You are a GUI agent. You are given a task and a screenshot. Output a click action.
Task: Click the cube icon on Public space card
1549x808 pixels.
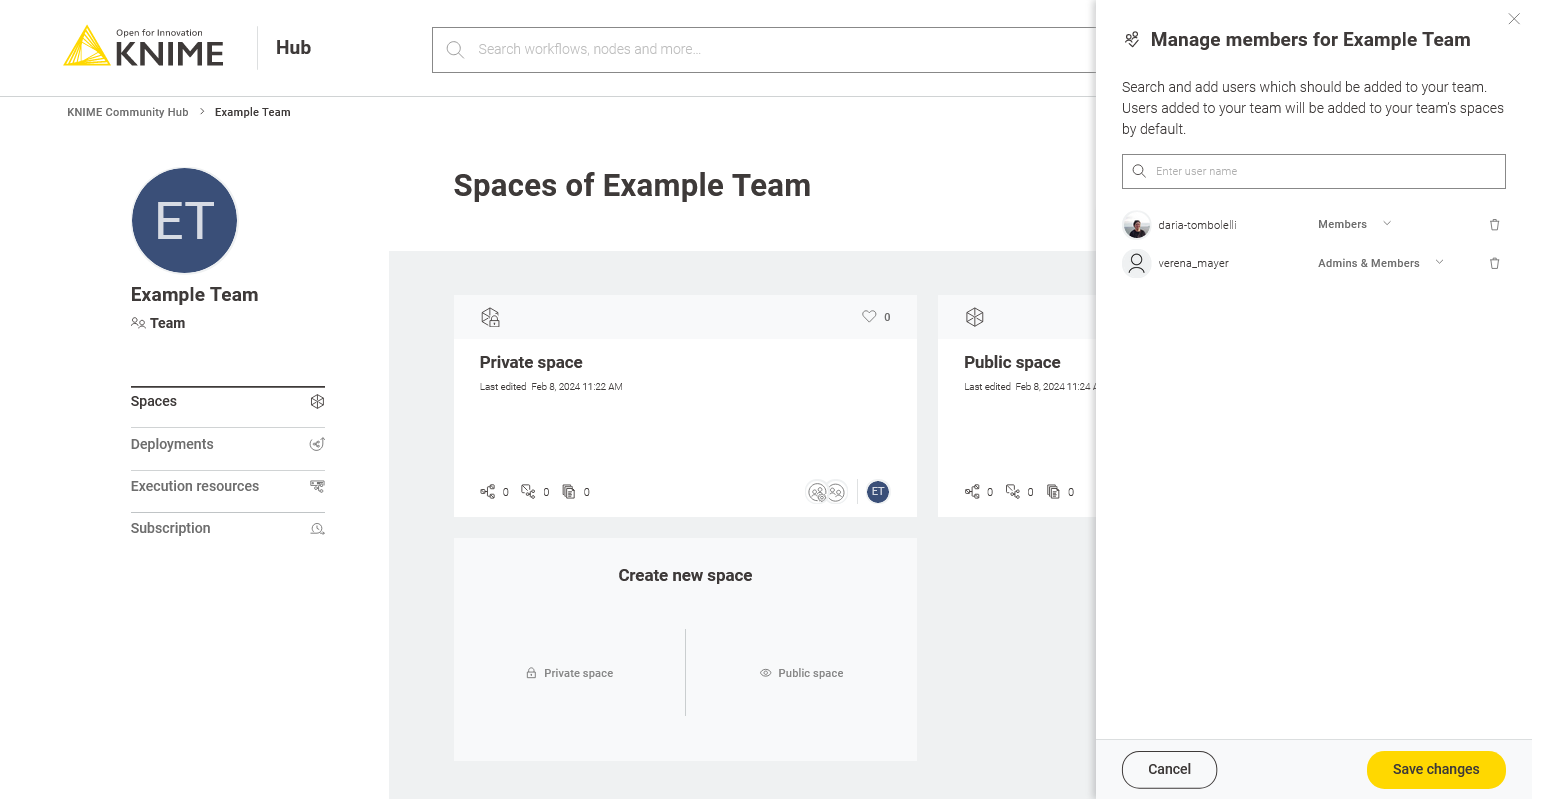975,317
